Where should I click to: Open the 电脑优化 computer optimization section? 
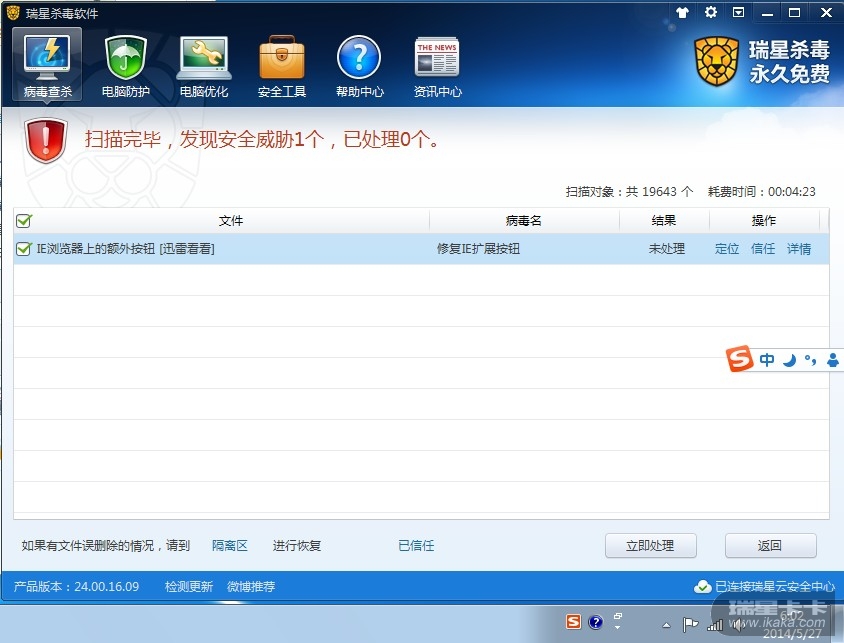point(203,66)
